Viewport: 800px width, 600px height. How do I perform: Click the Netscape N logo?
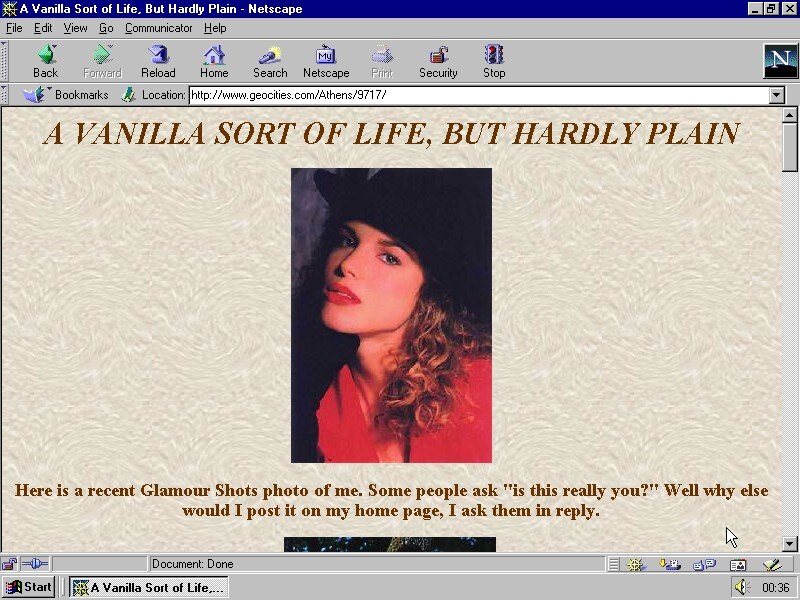click(x=780, y=61)
